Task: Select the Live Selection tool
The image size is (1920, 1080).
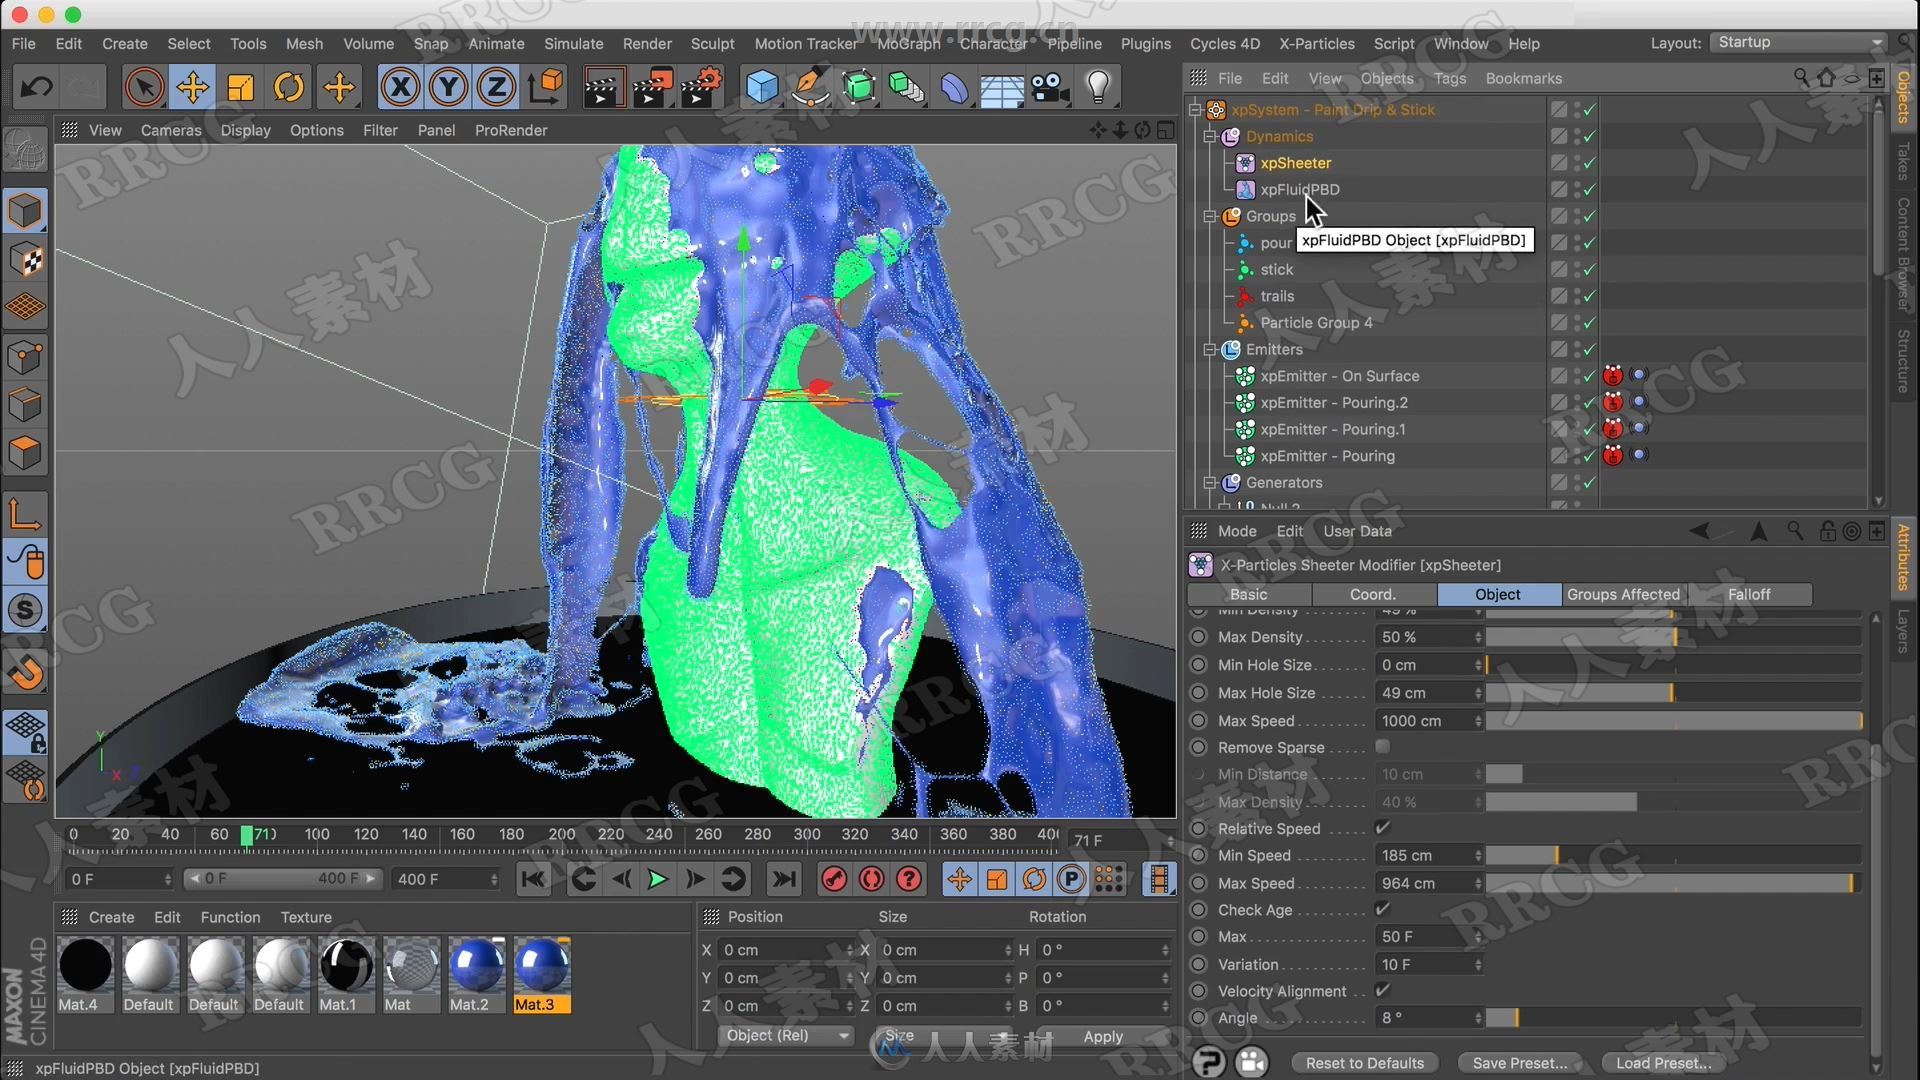Action: point(144,87)
